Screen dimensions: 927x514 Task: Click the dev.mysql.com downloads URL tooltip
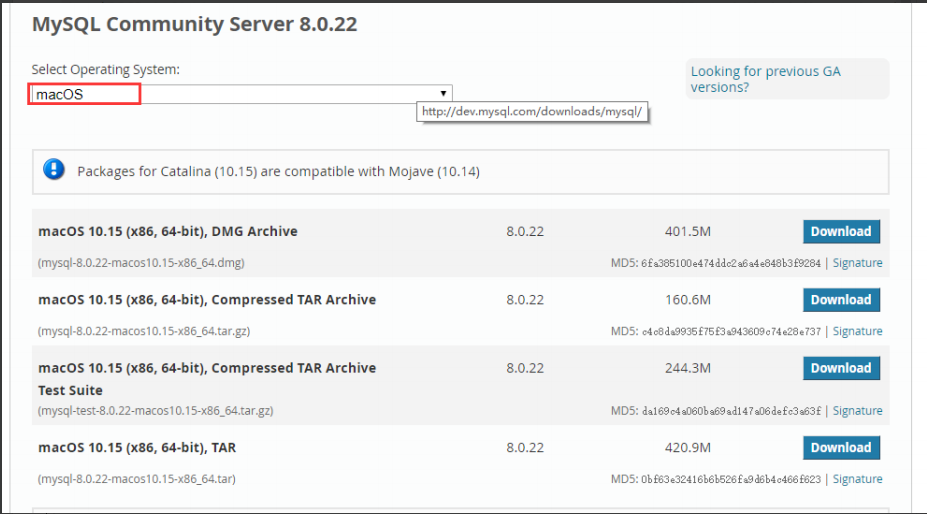(532, 112)
